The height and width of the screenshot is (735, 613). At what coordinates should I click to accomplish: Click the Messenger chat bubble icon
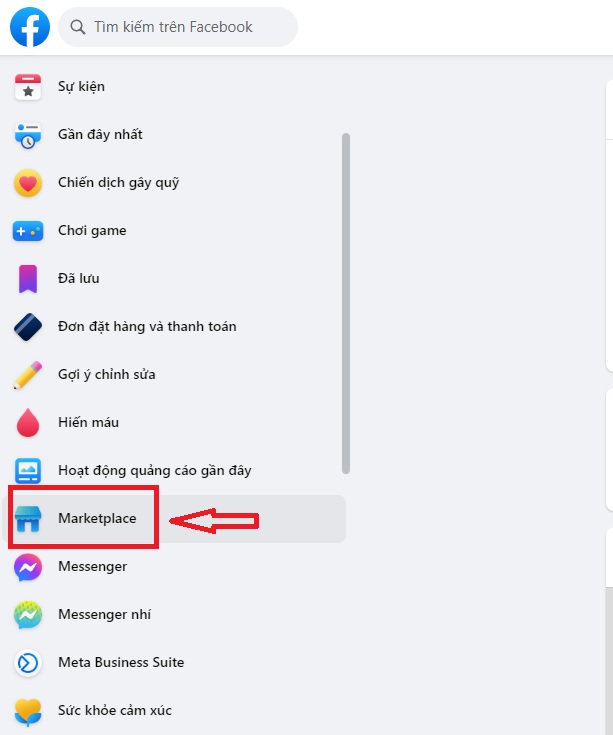(x=28, y=567)
